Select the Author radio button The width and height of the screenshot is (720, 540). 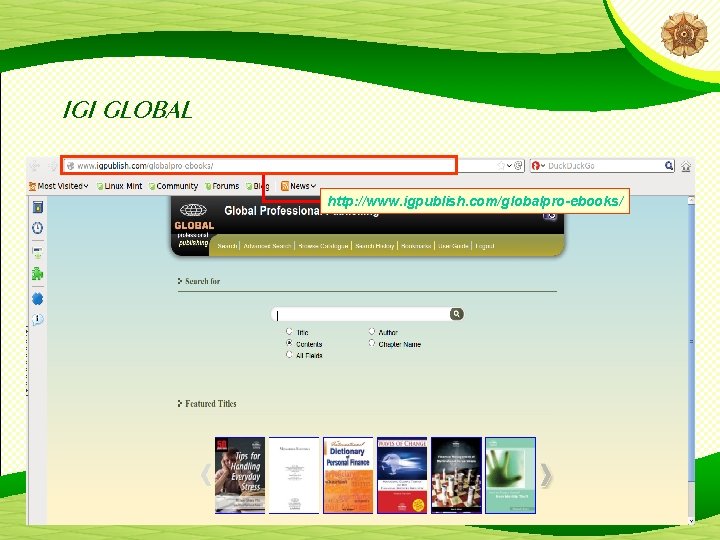372,331
